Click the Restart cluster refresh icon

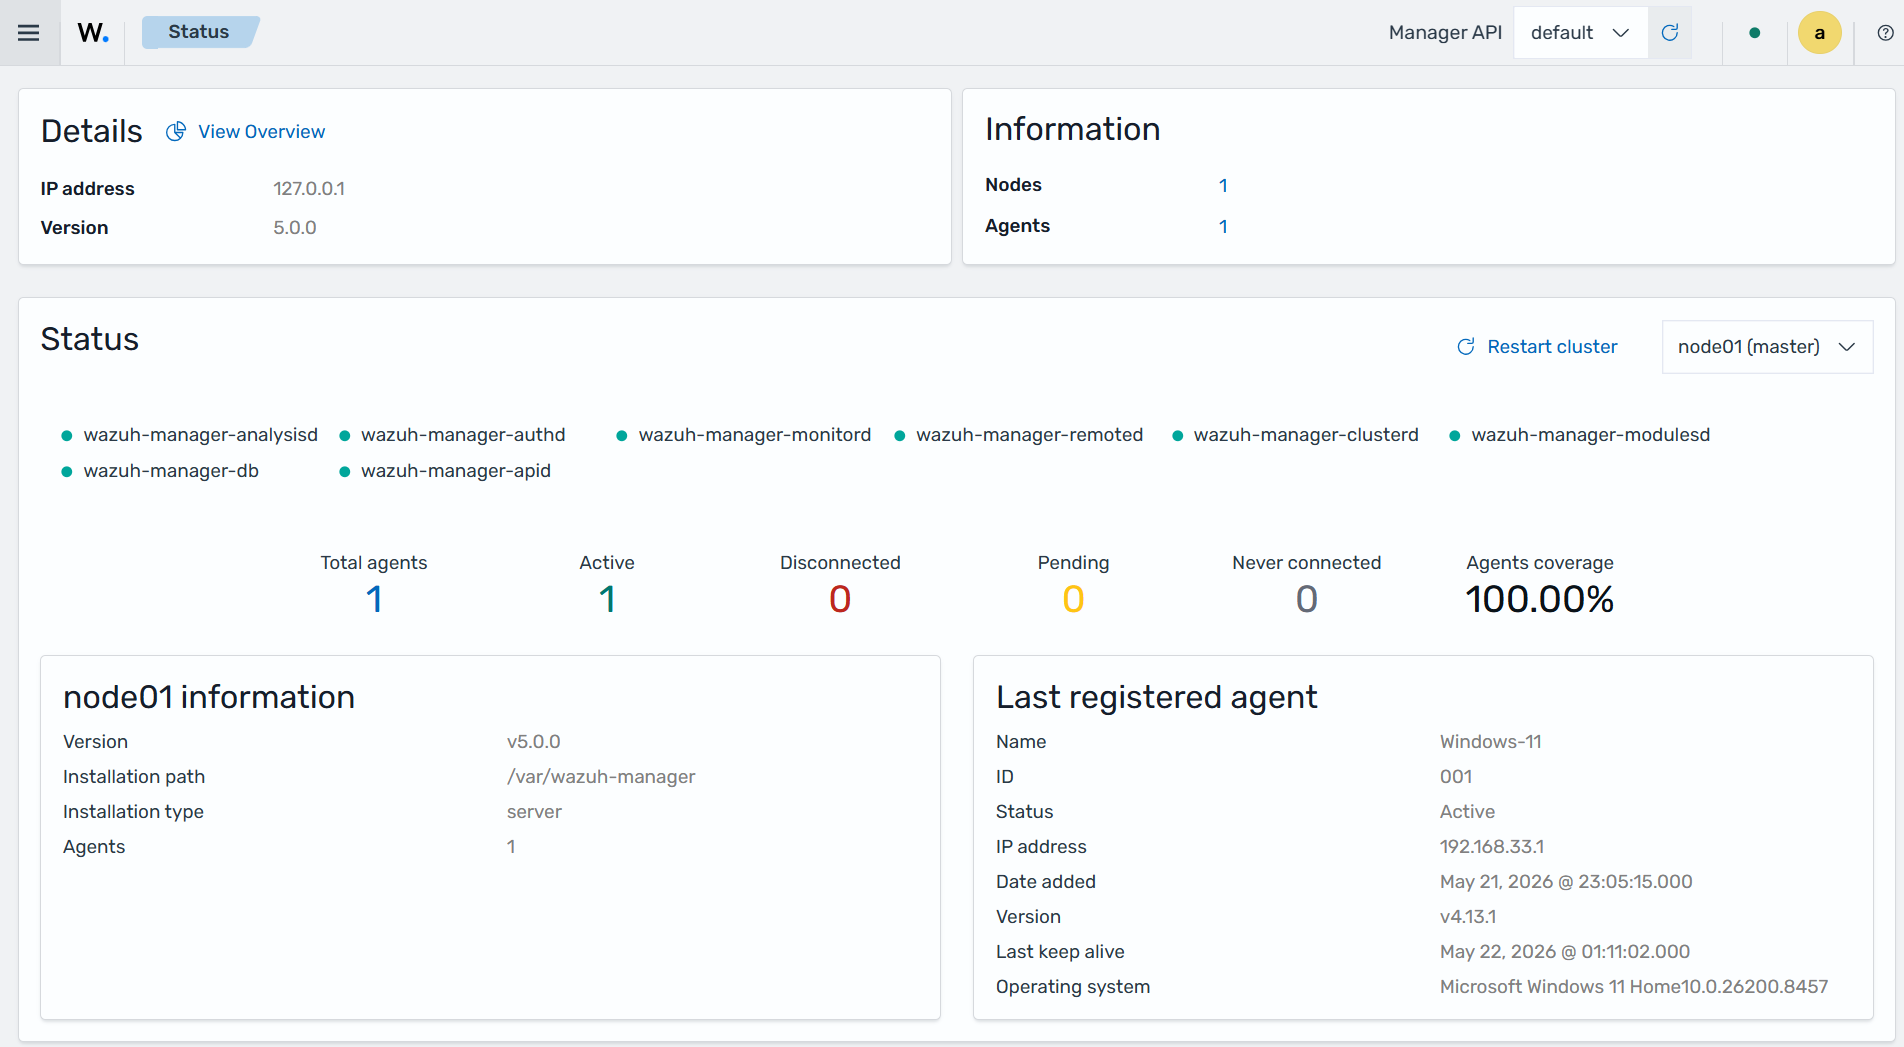click(x=1466, y=347)
